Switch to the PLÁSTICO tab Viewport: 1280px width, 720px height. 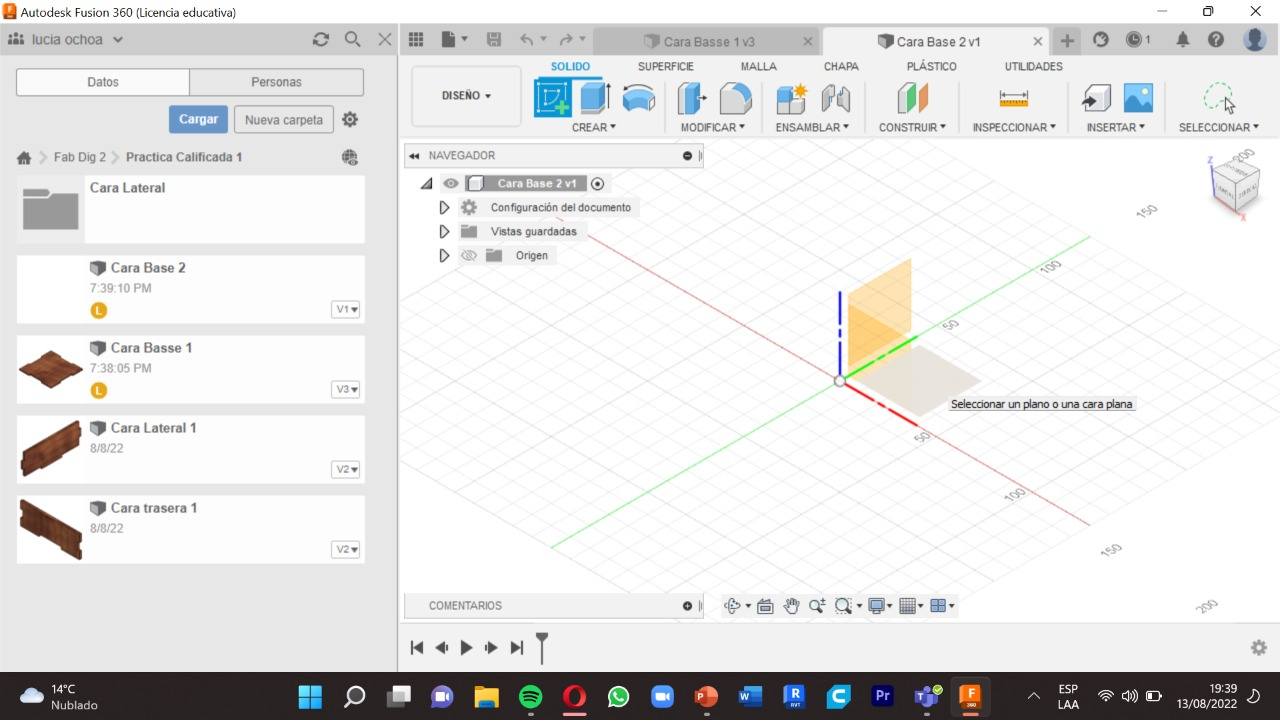click(x=931, y=66)
